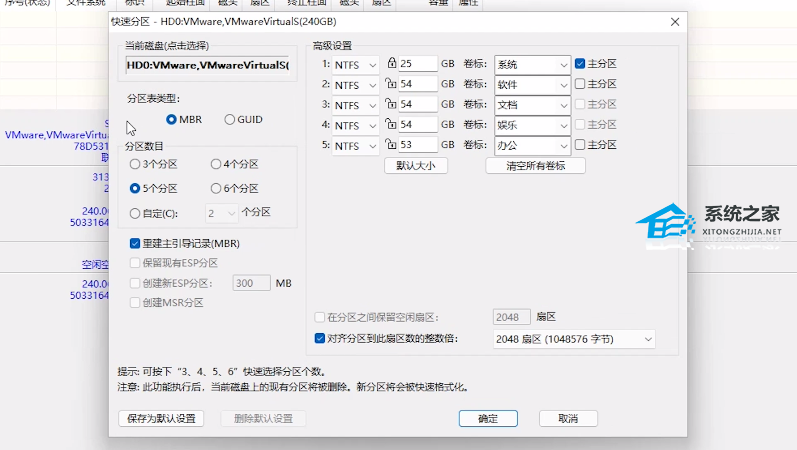Open file system dropdown for partition 2
The height and width of the screenshot is (450, 797).
(x=355, y=85)
